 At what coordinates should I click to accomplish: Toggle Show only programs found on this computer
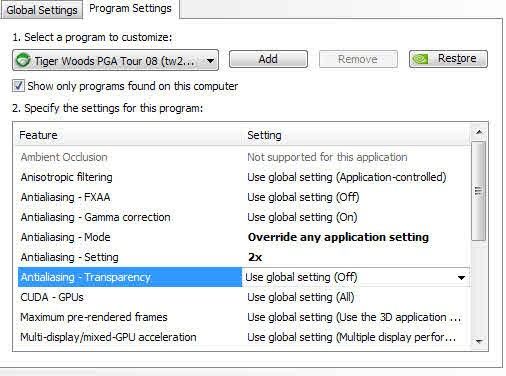click(18, 86)
